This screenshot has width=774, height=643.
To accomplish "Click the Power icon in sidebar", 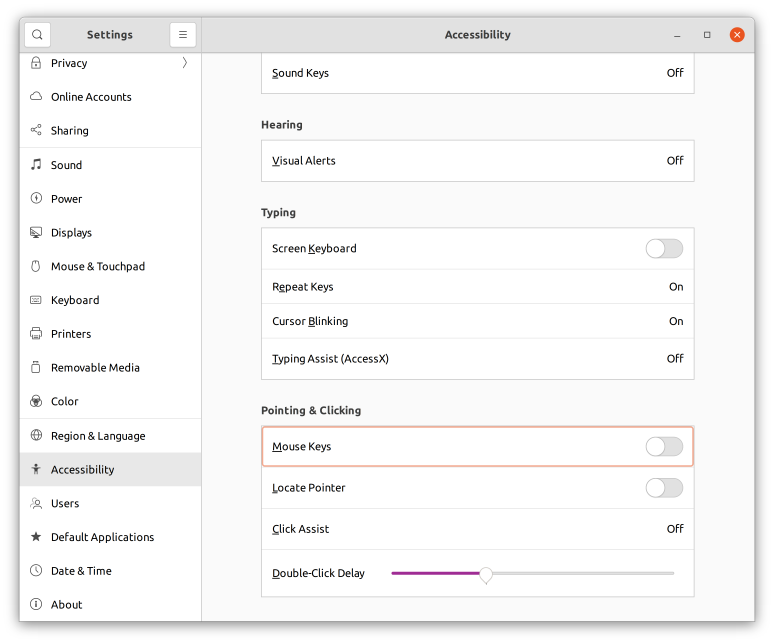I will click(36, 198).
